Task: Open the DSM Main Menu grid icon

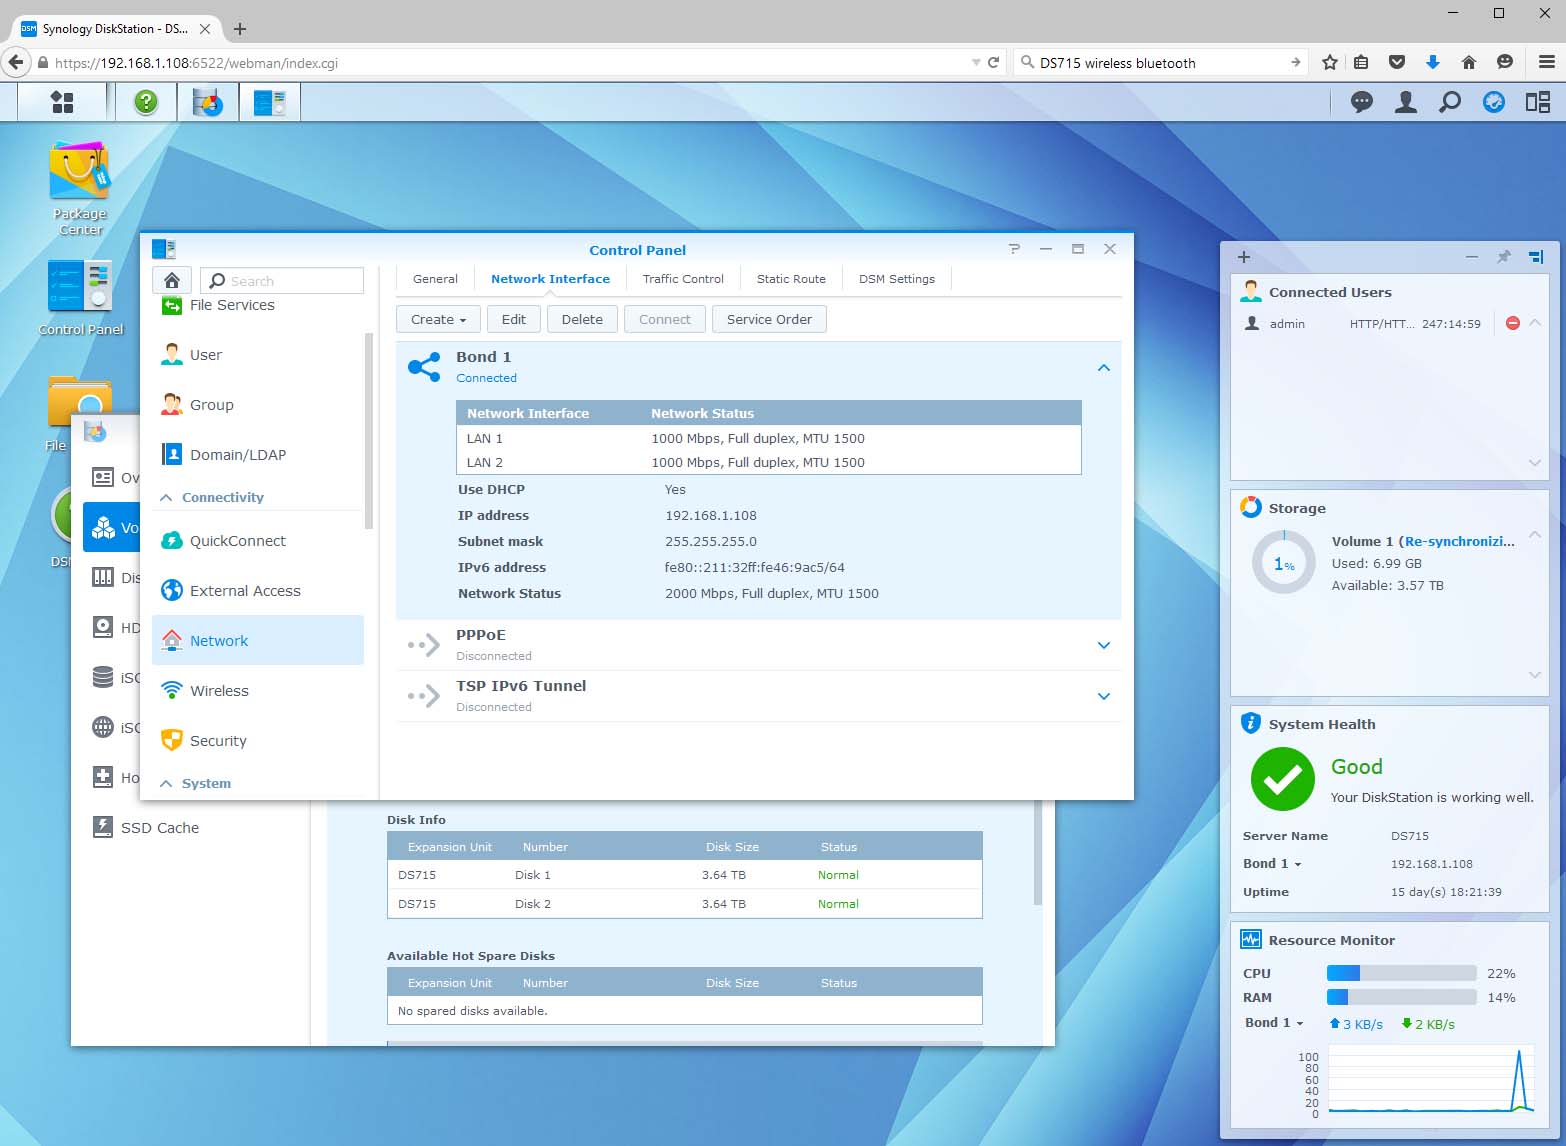Action: [x=62, y=101]
